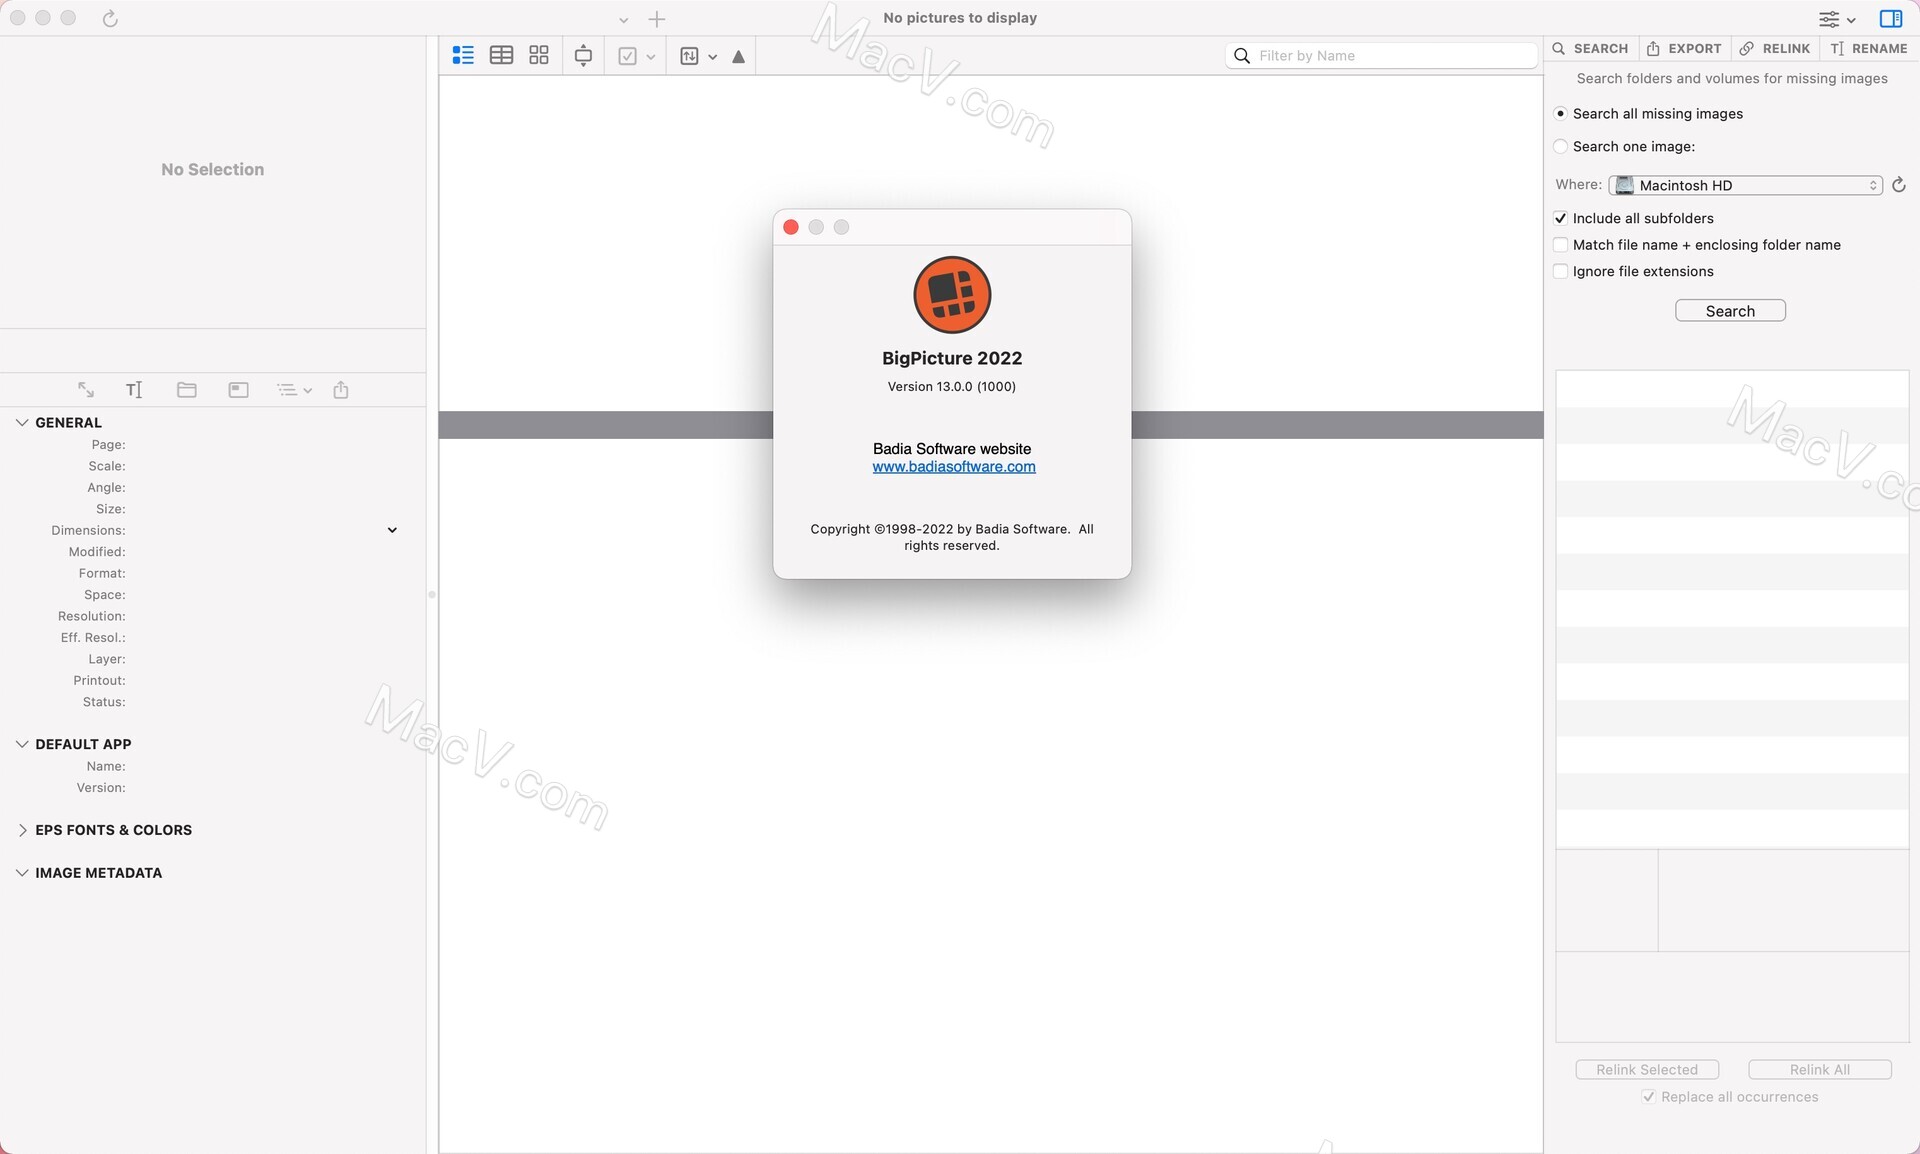
Task: Open the checkmark selection dropdown arrow
Action: coord(651,57)
